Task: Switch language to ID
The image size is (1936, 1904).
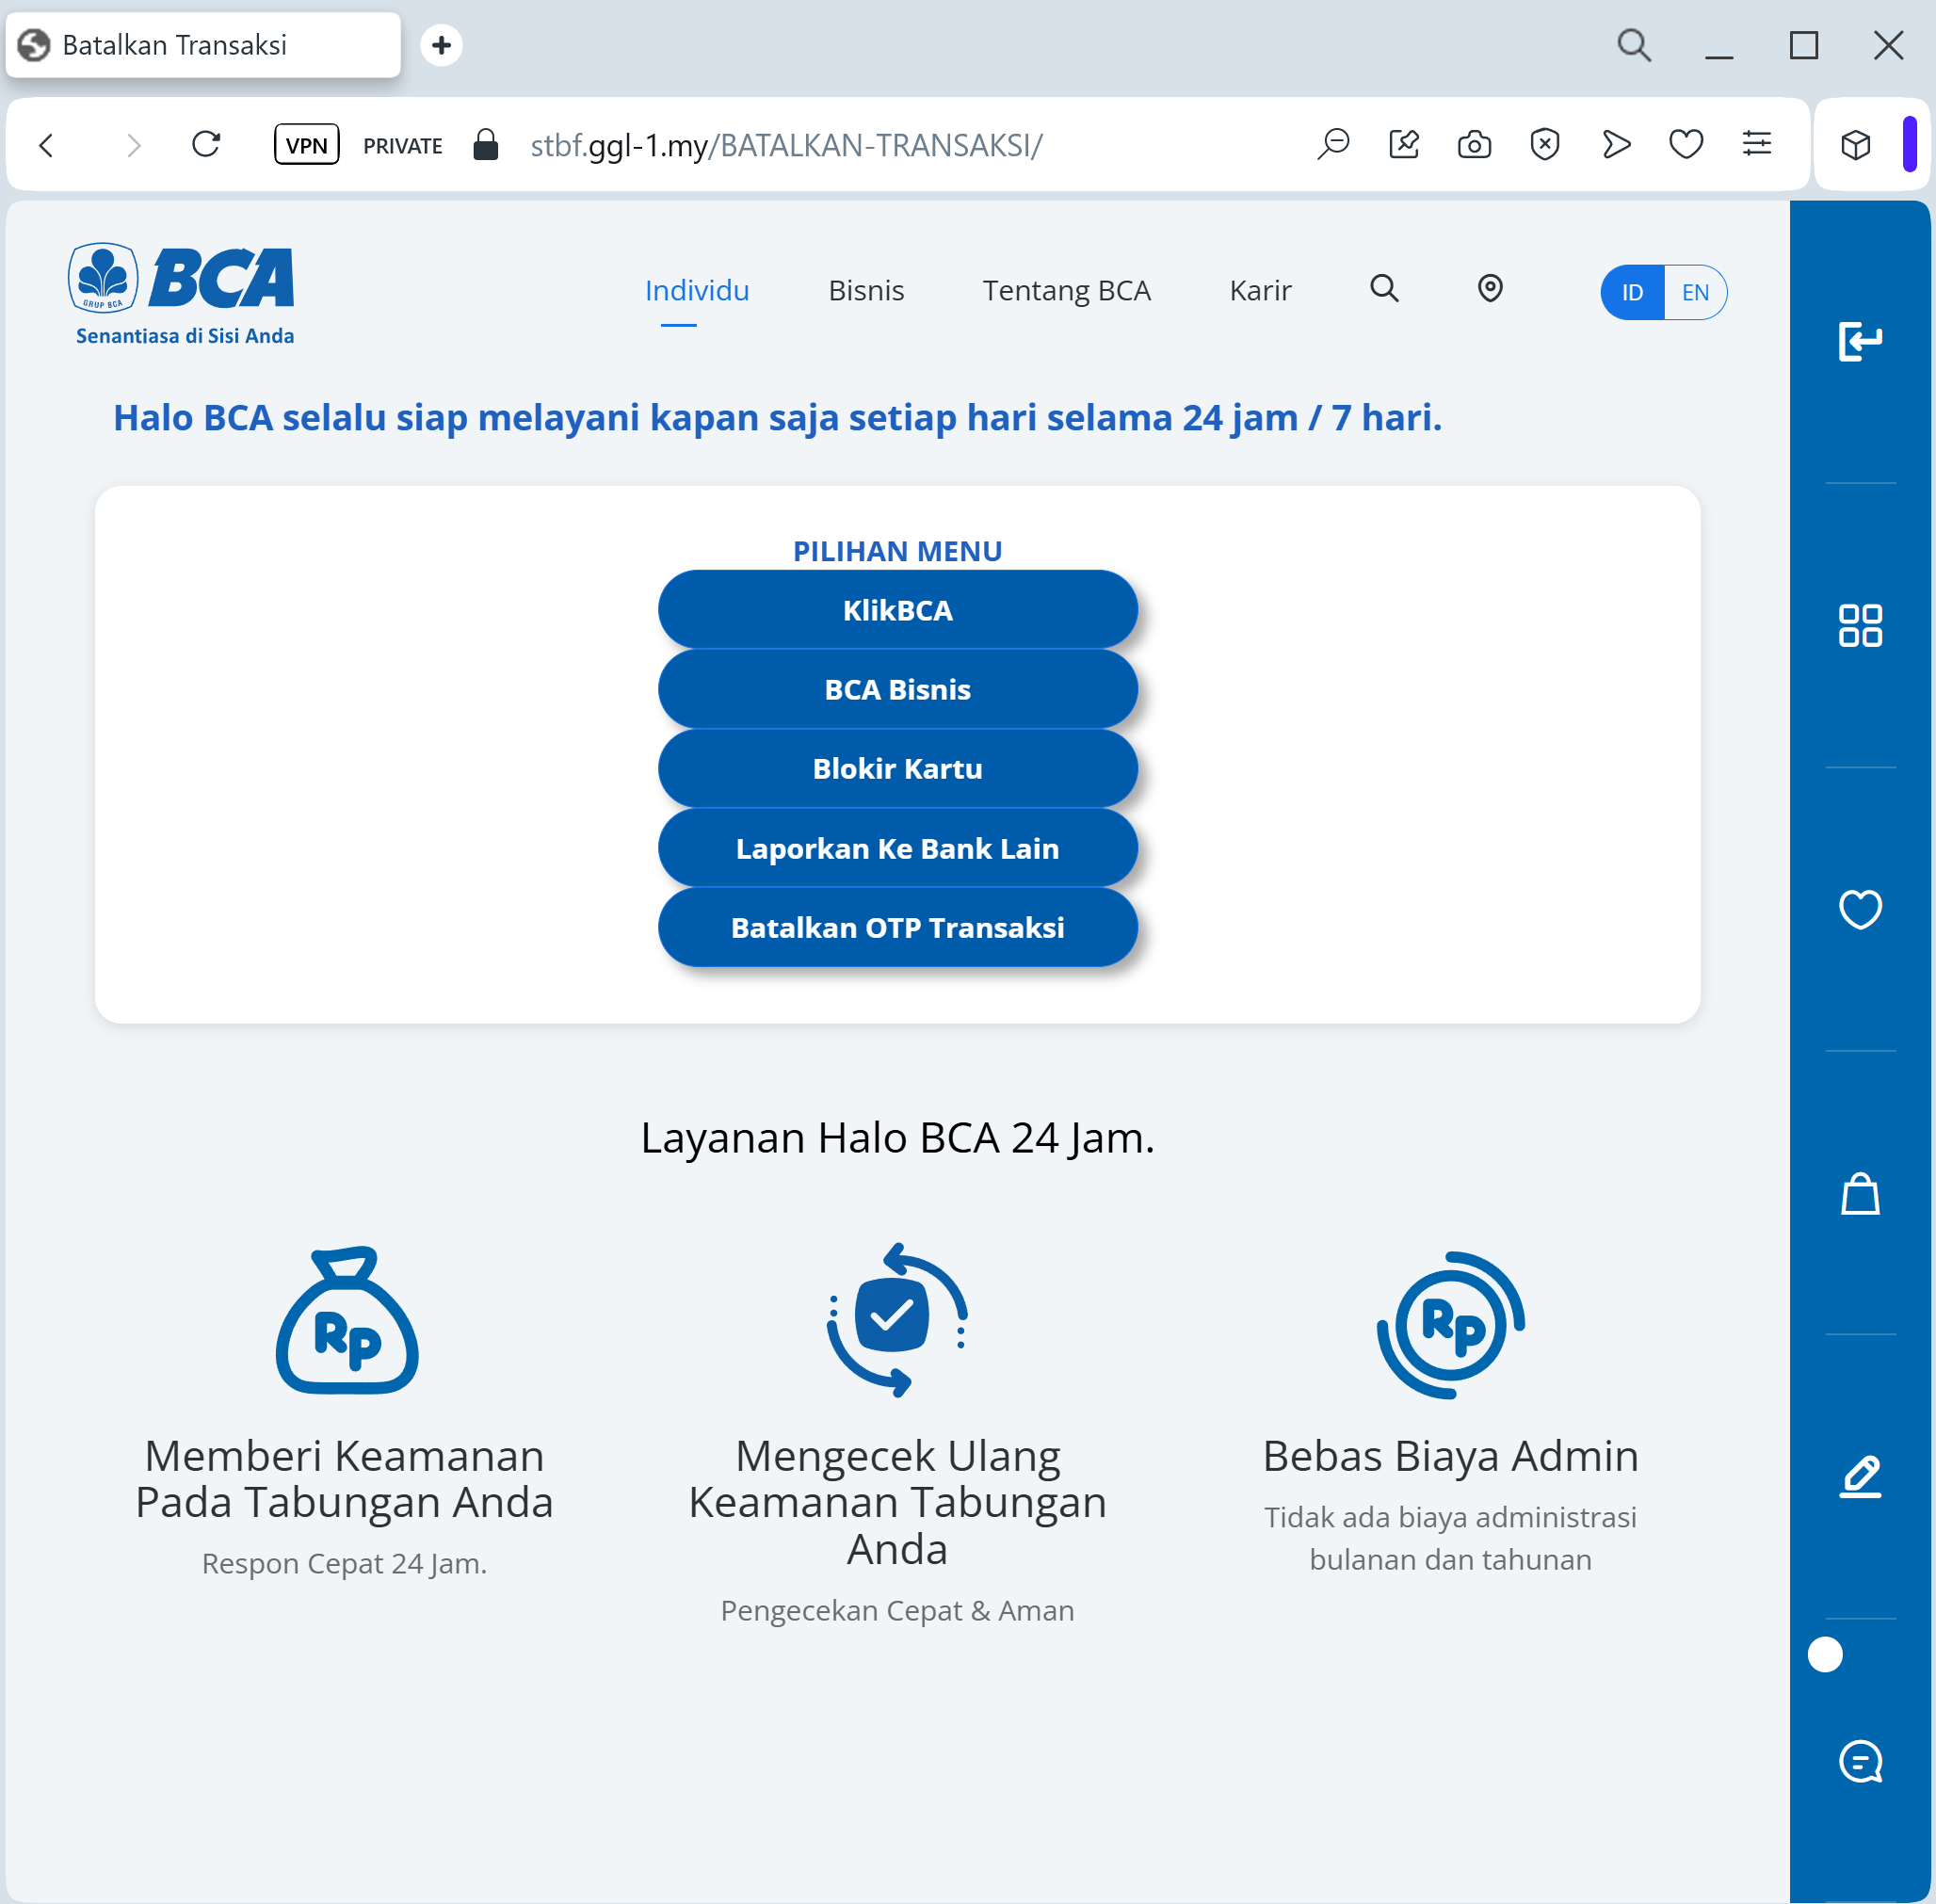Action: point(1632,293)
